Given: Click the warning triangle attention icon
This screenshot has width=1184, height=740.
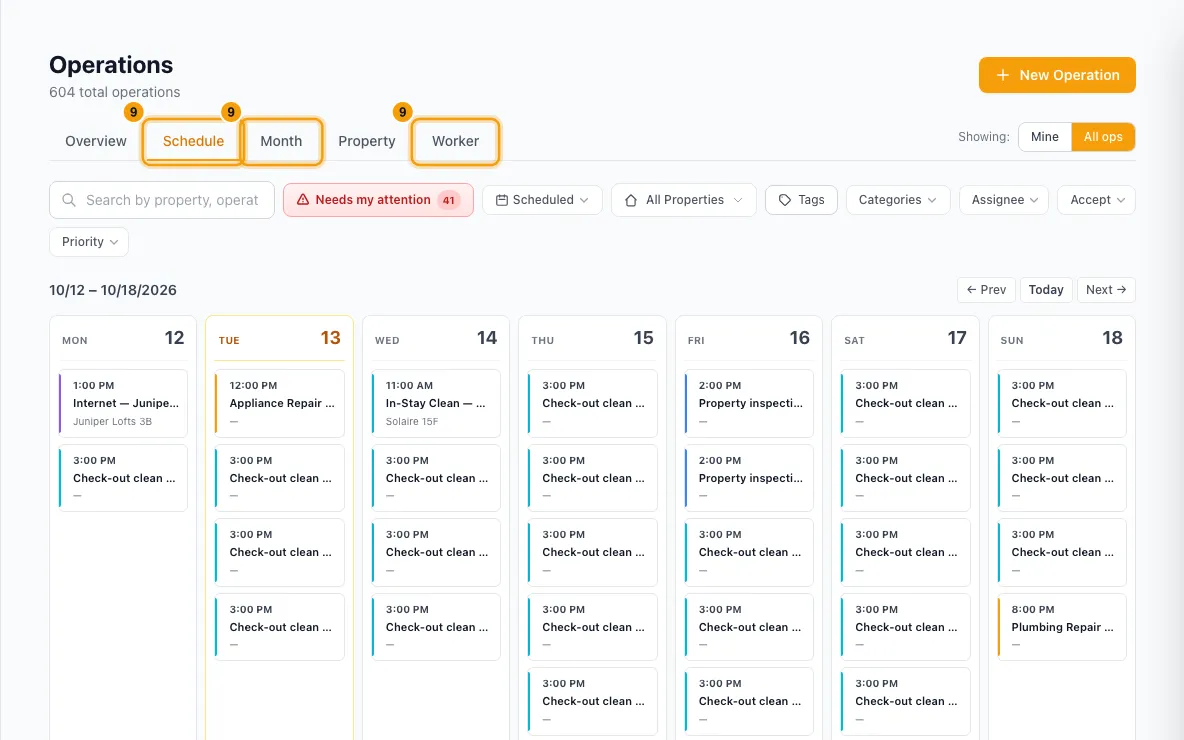Looking at the screenshot, I should tap(303, 199).
